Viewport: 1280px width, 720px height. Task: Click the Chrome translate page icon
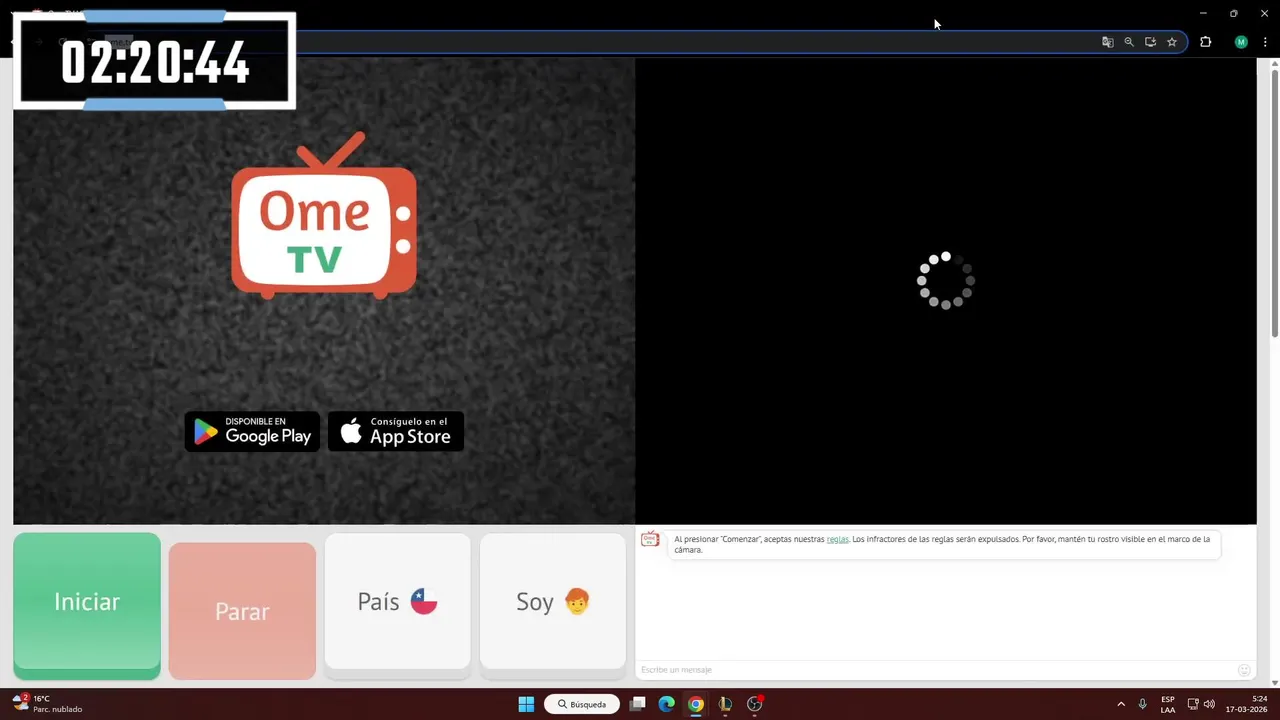coord(1107,42)
